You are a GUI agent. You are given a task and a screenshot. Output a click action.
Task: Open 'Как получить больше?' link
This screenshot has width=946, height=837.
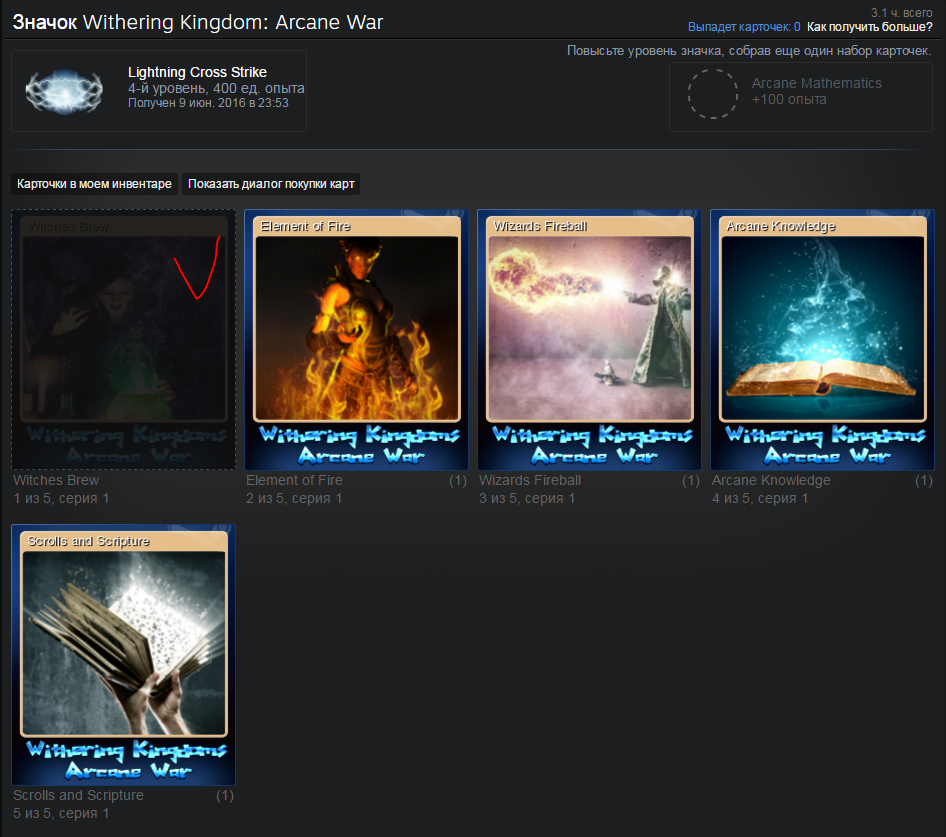(x=869, y=27)
